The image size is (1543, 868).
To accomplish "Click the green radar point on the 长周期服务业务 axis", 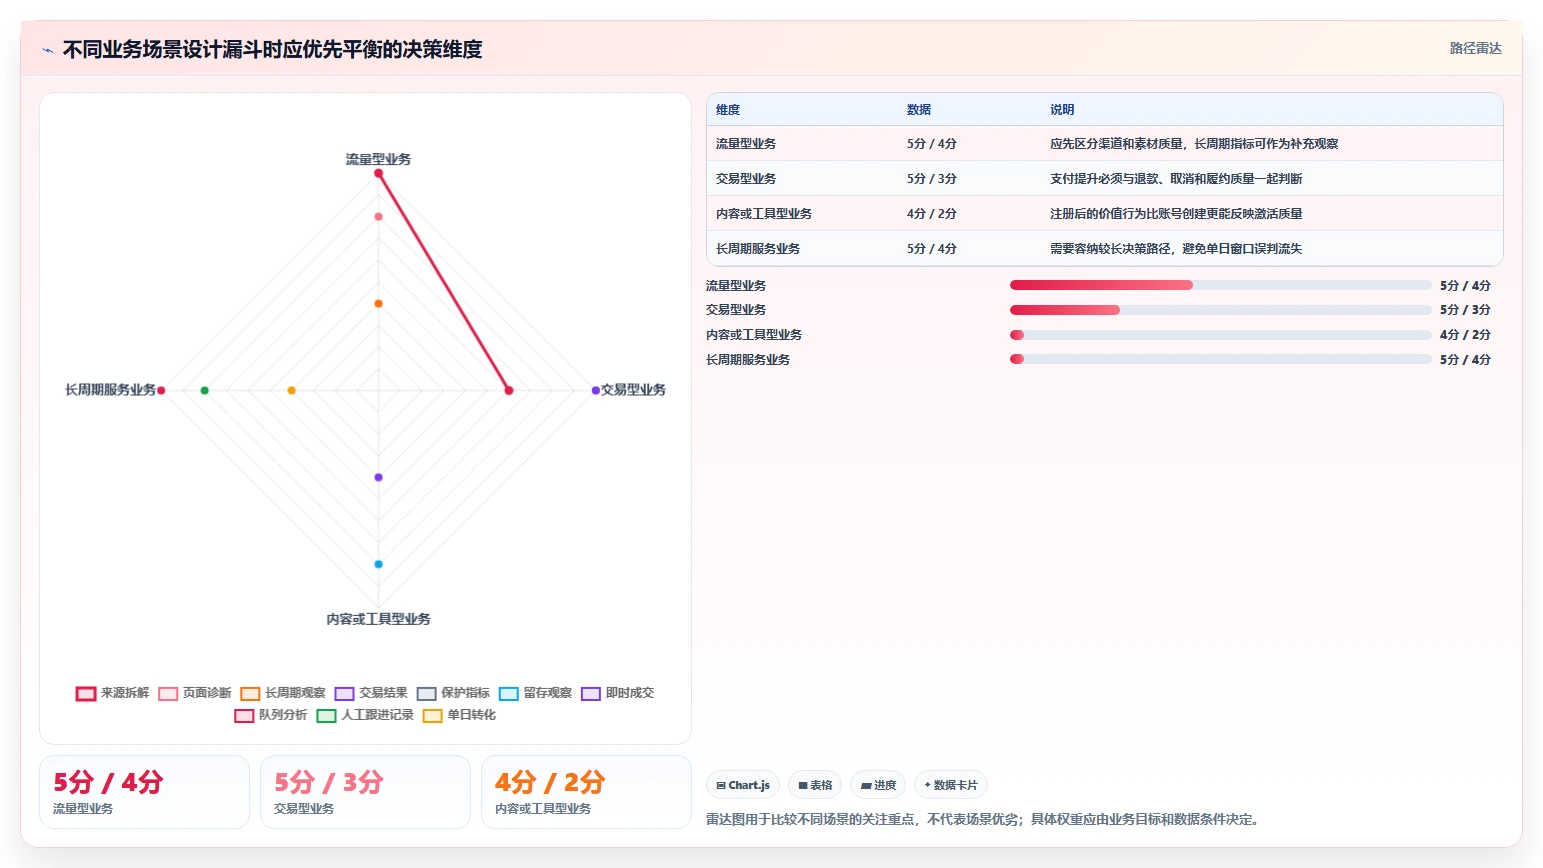I will [x=204, y=390].
